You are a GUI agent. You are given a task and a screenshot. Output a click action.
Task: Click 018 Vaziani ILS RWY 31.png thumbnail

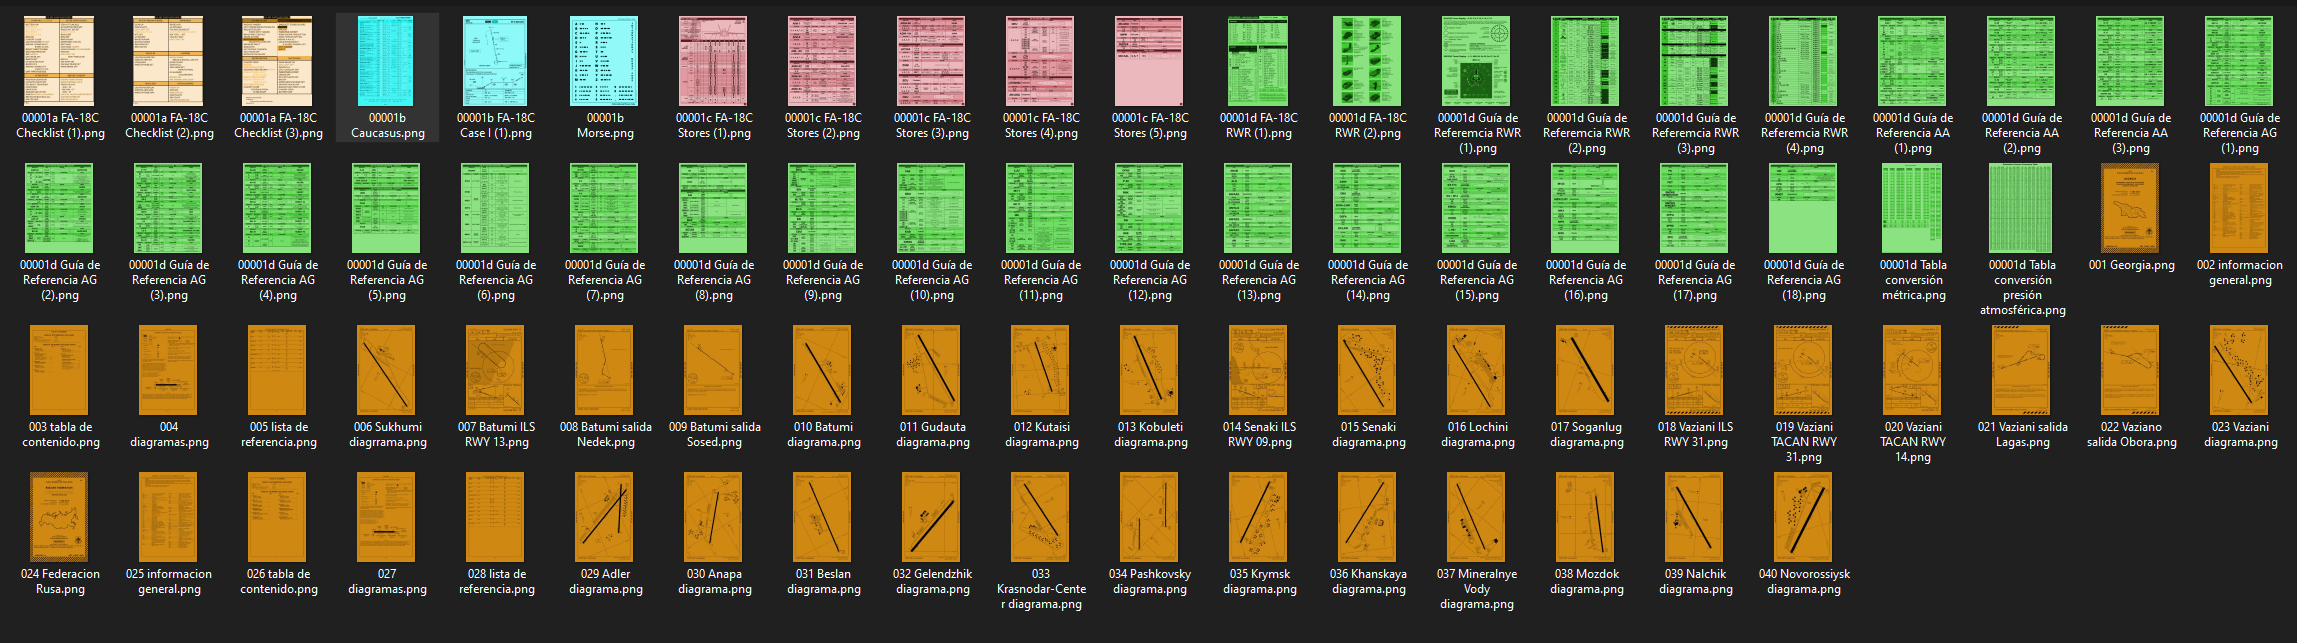coord(1694,371)
